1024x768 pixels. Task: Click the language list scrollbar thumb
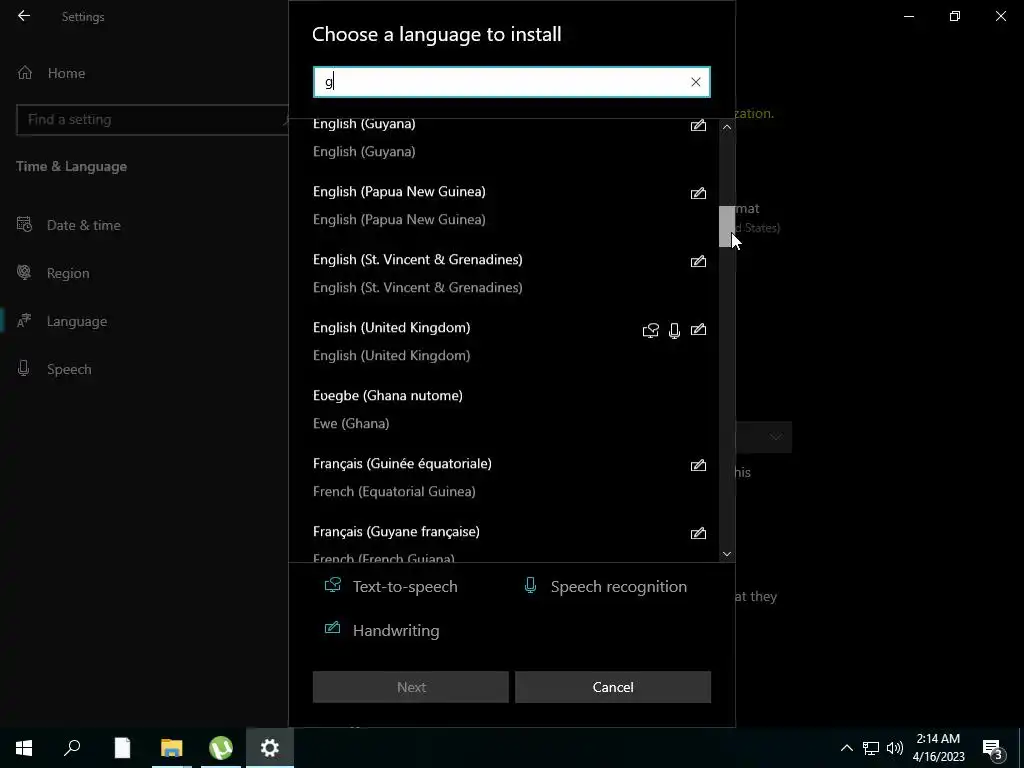click(x=727, y=227)
